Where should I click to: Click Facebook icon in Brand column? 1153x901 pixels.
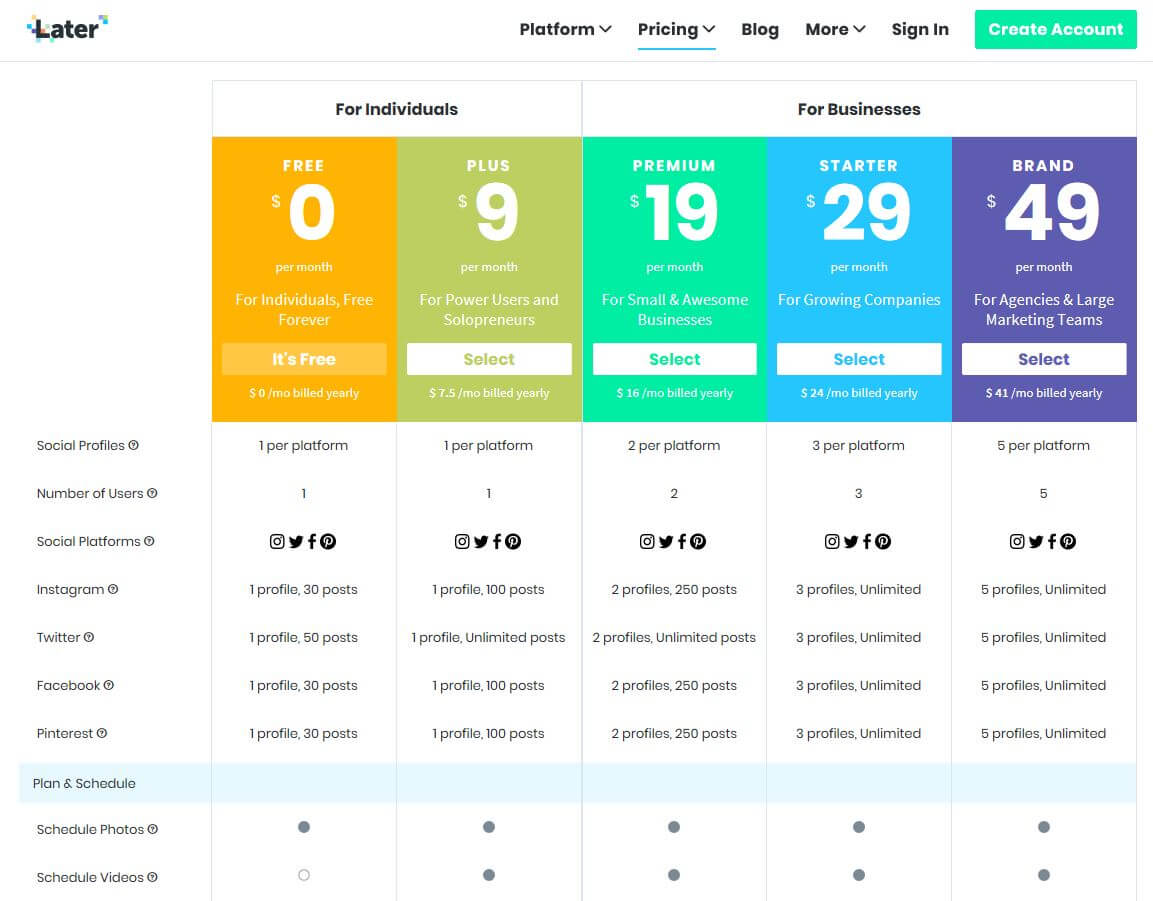pos(1052,541)
